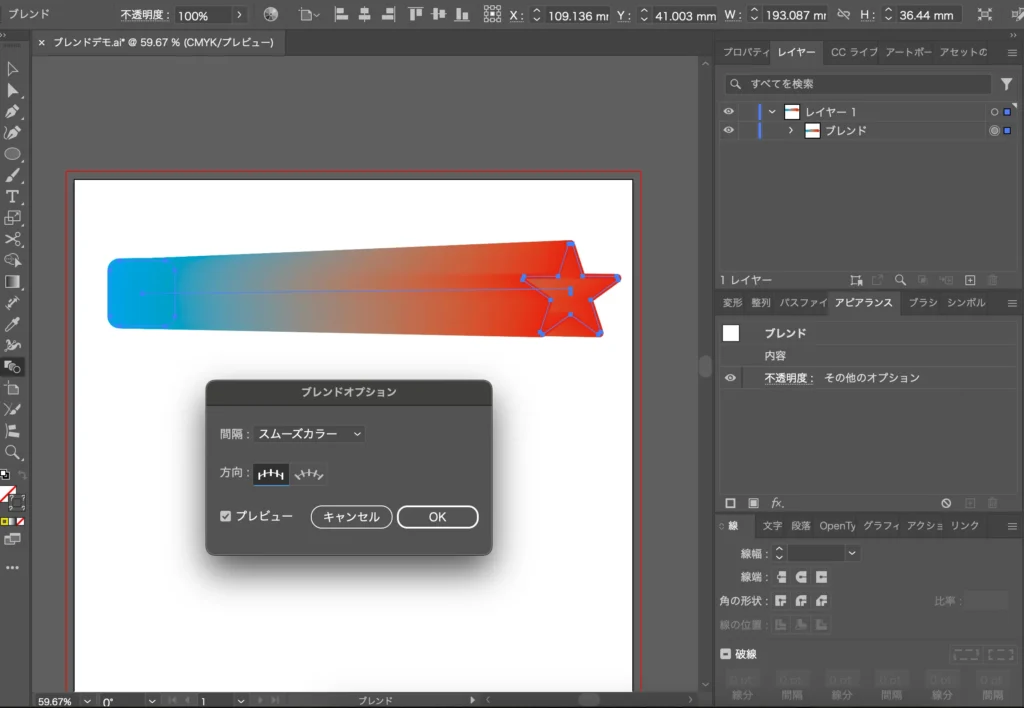The width and height of the screenshot is (1024, 708).
Task: Toggle the 破線 dashed line checkbox
Action: click(x=726, y=654)
